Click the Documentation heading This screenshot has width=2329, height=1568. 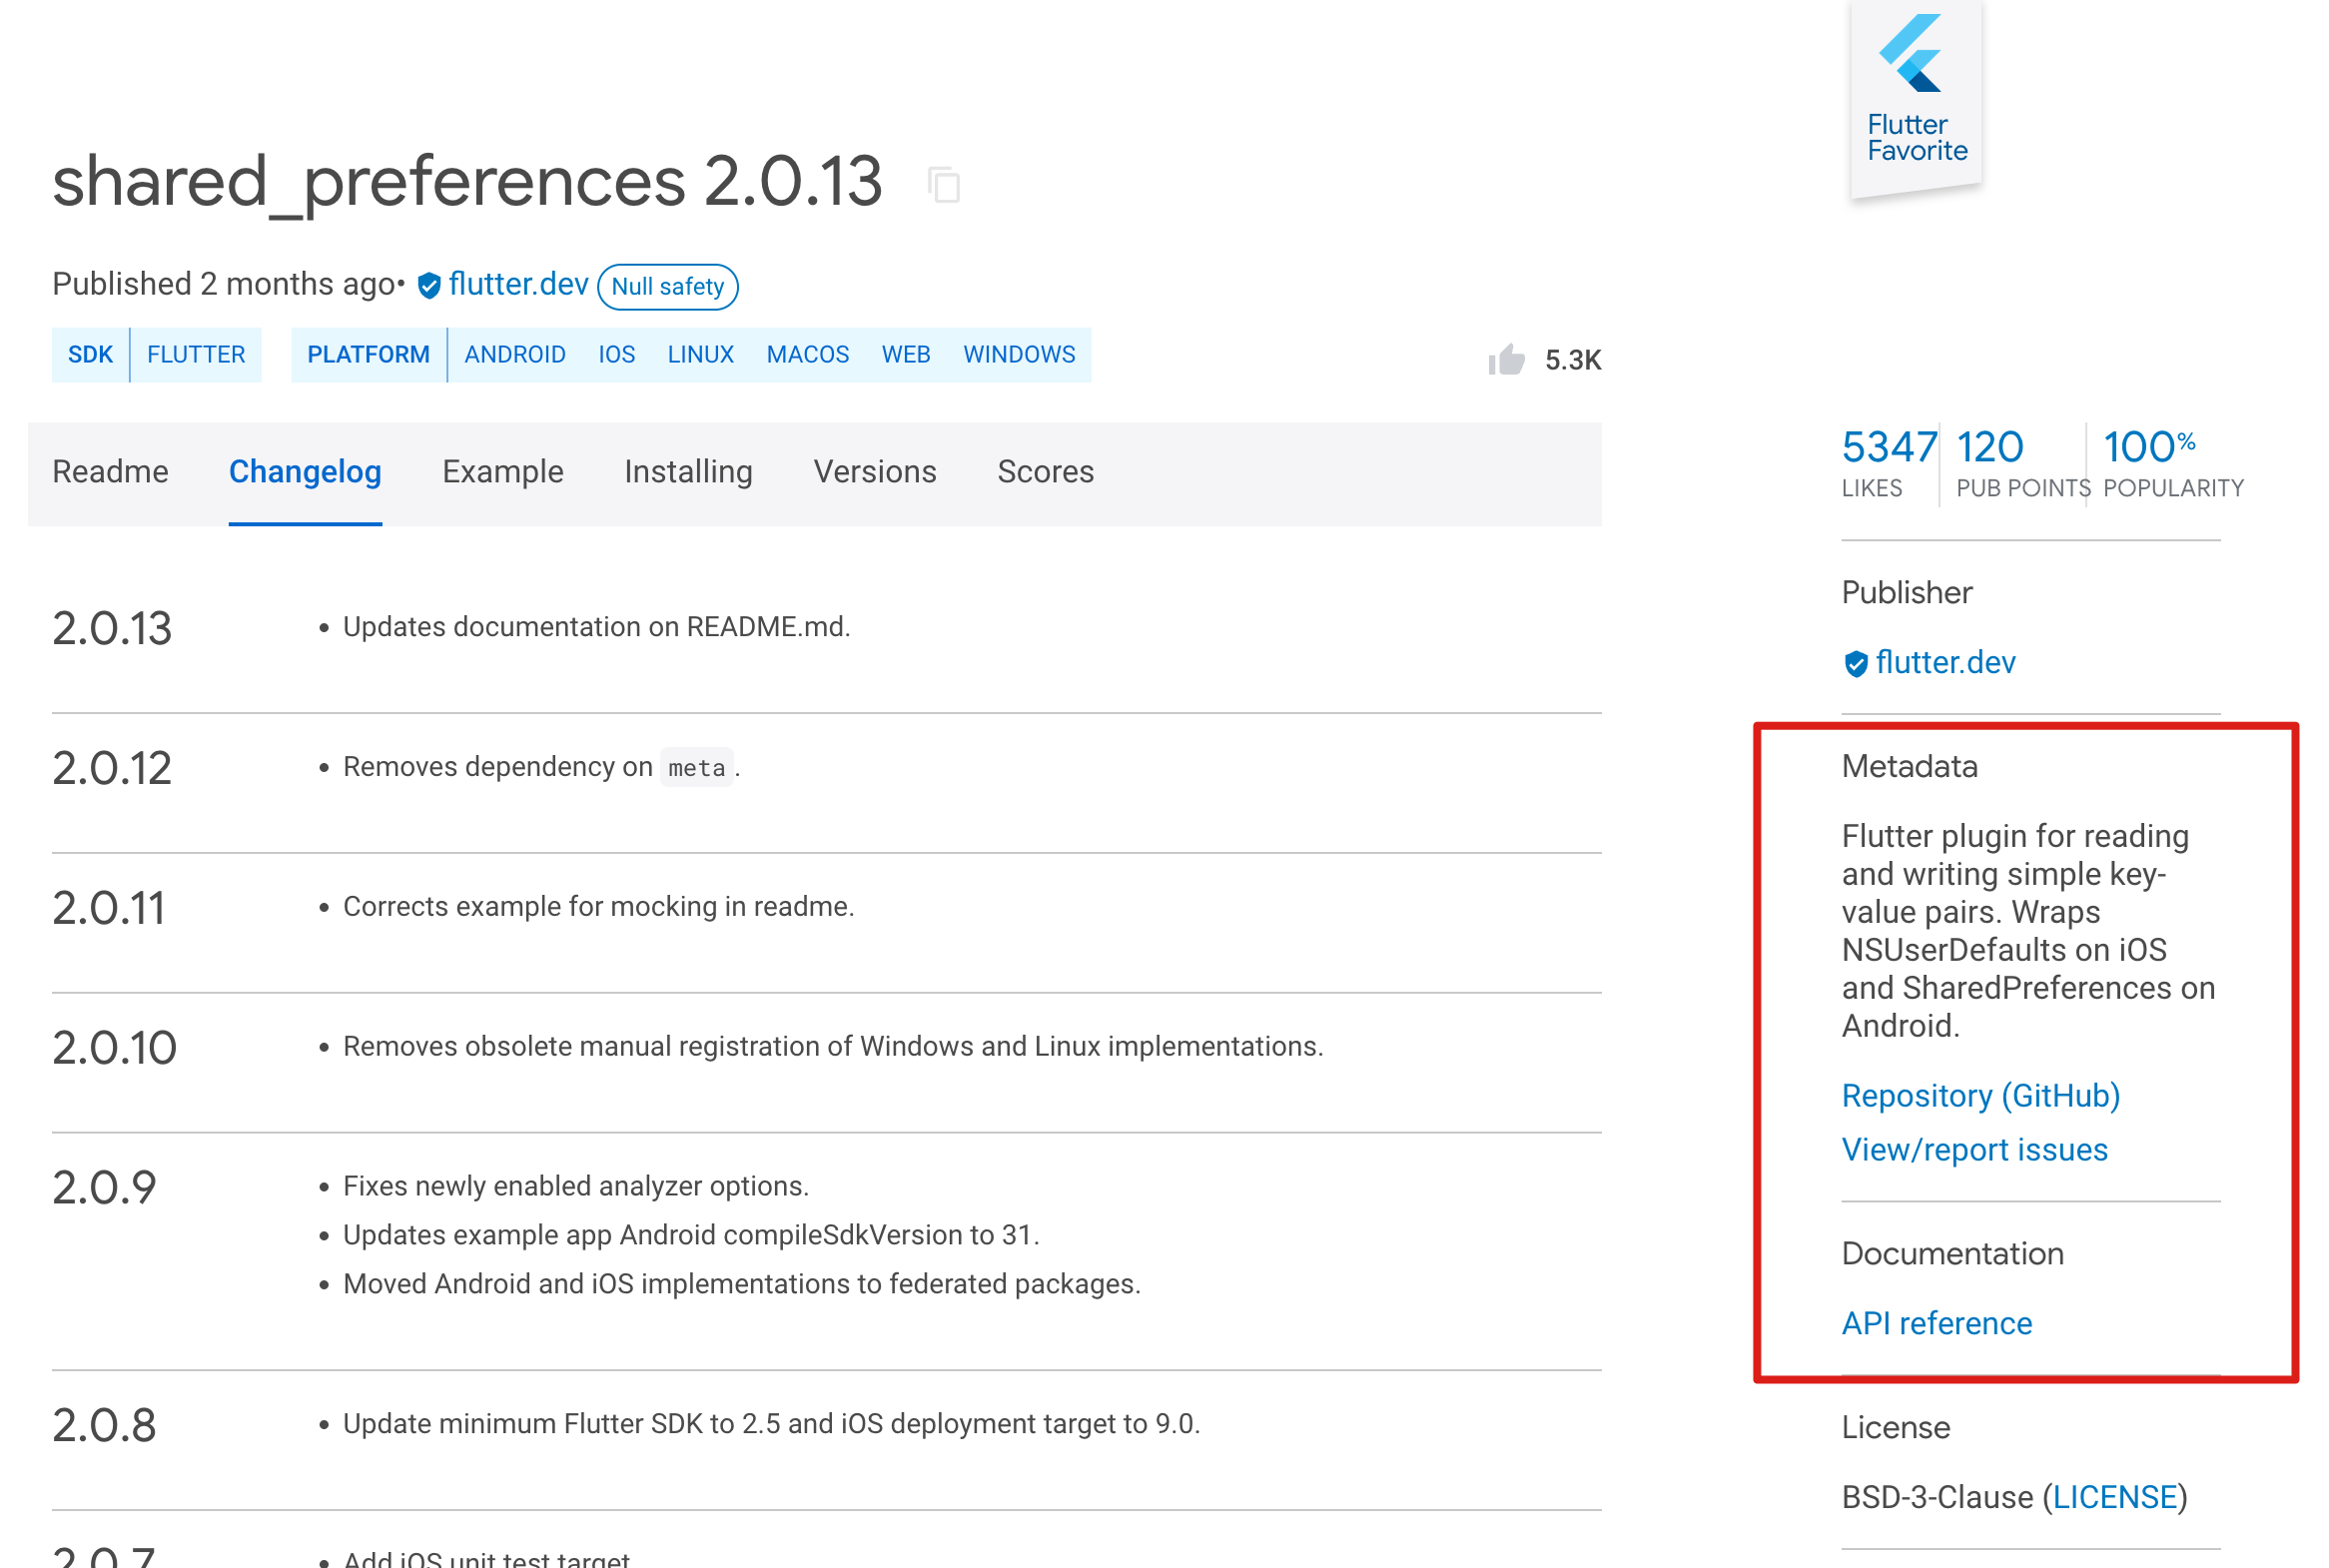tap(1953, 1254)
